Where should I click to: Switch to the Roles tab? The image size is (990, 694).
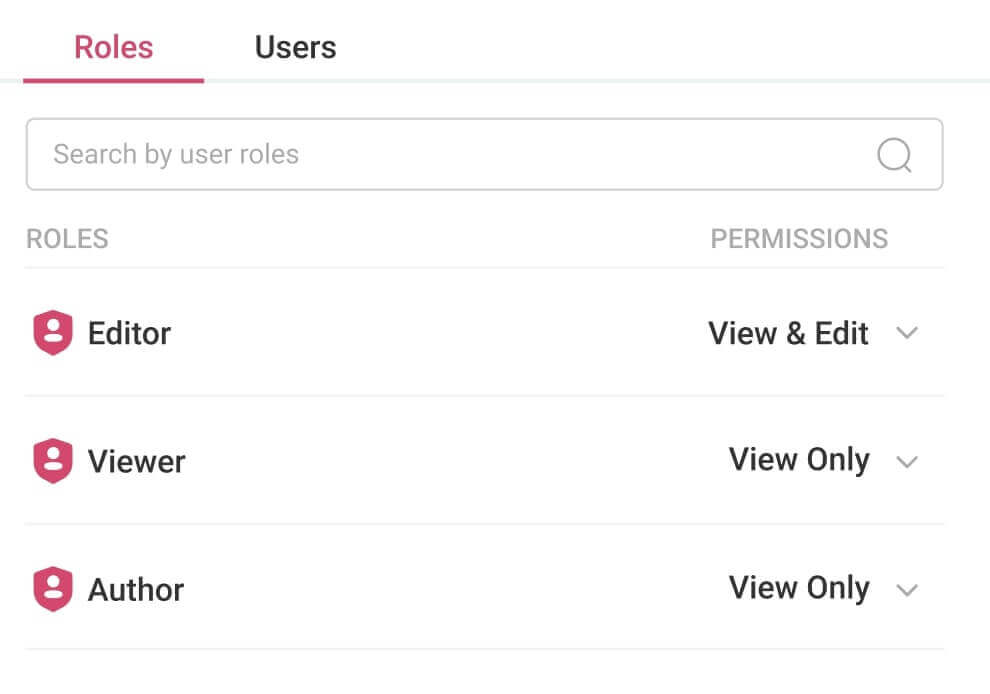113,47
